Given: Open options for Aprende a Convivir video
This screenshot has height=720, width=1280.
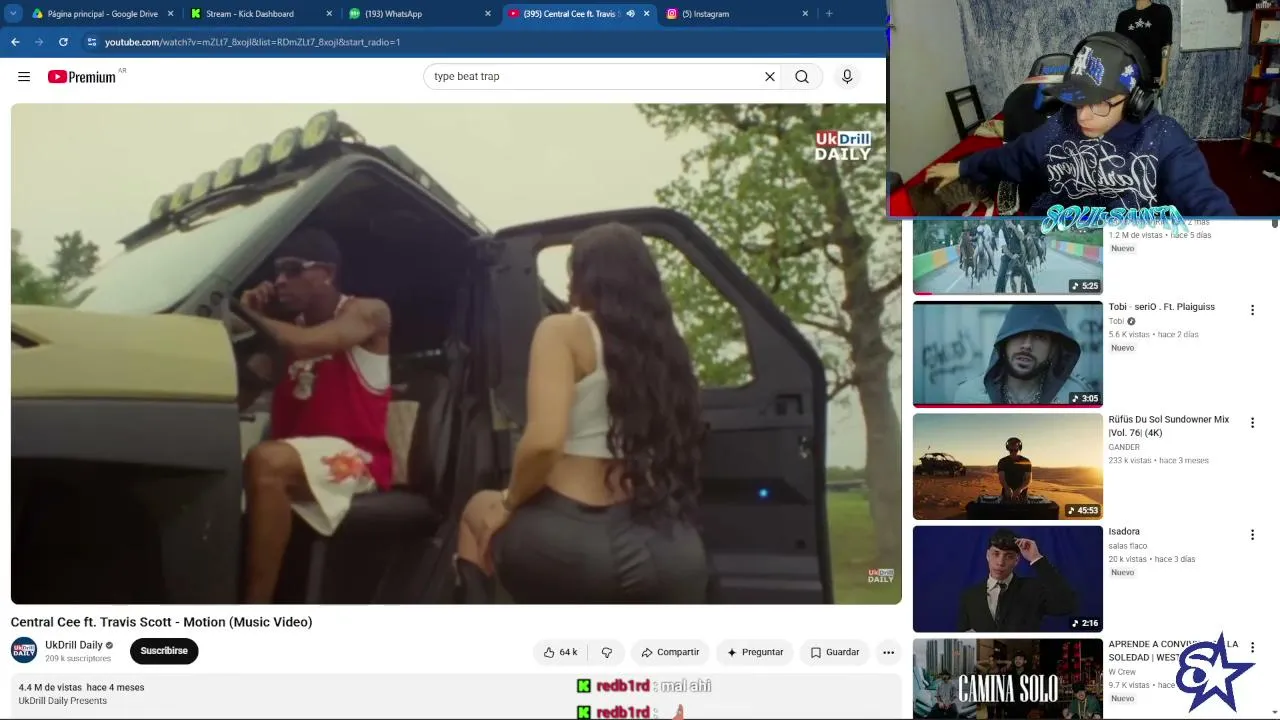Looking at the screenshot, I should click(x=1252, y=648).
